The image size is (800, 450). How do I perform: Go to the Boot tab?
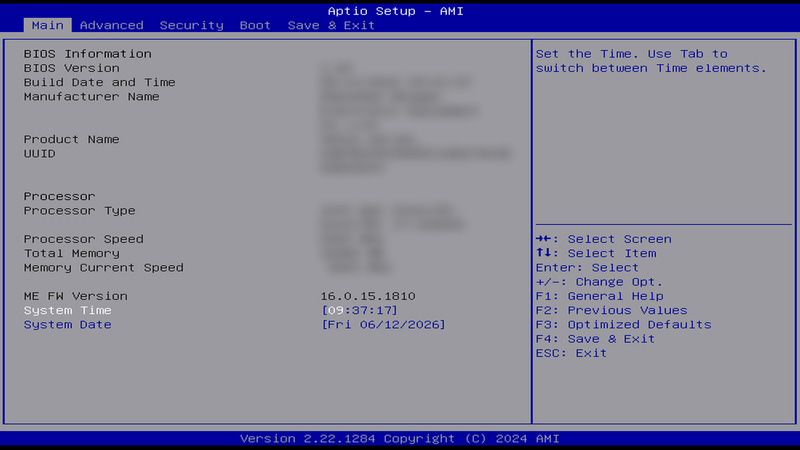click(x=255, y=25)
